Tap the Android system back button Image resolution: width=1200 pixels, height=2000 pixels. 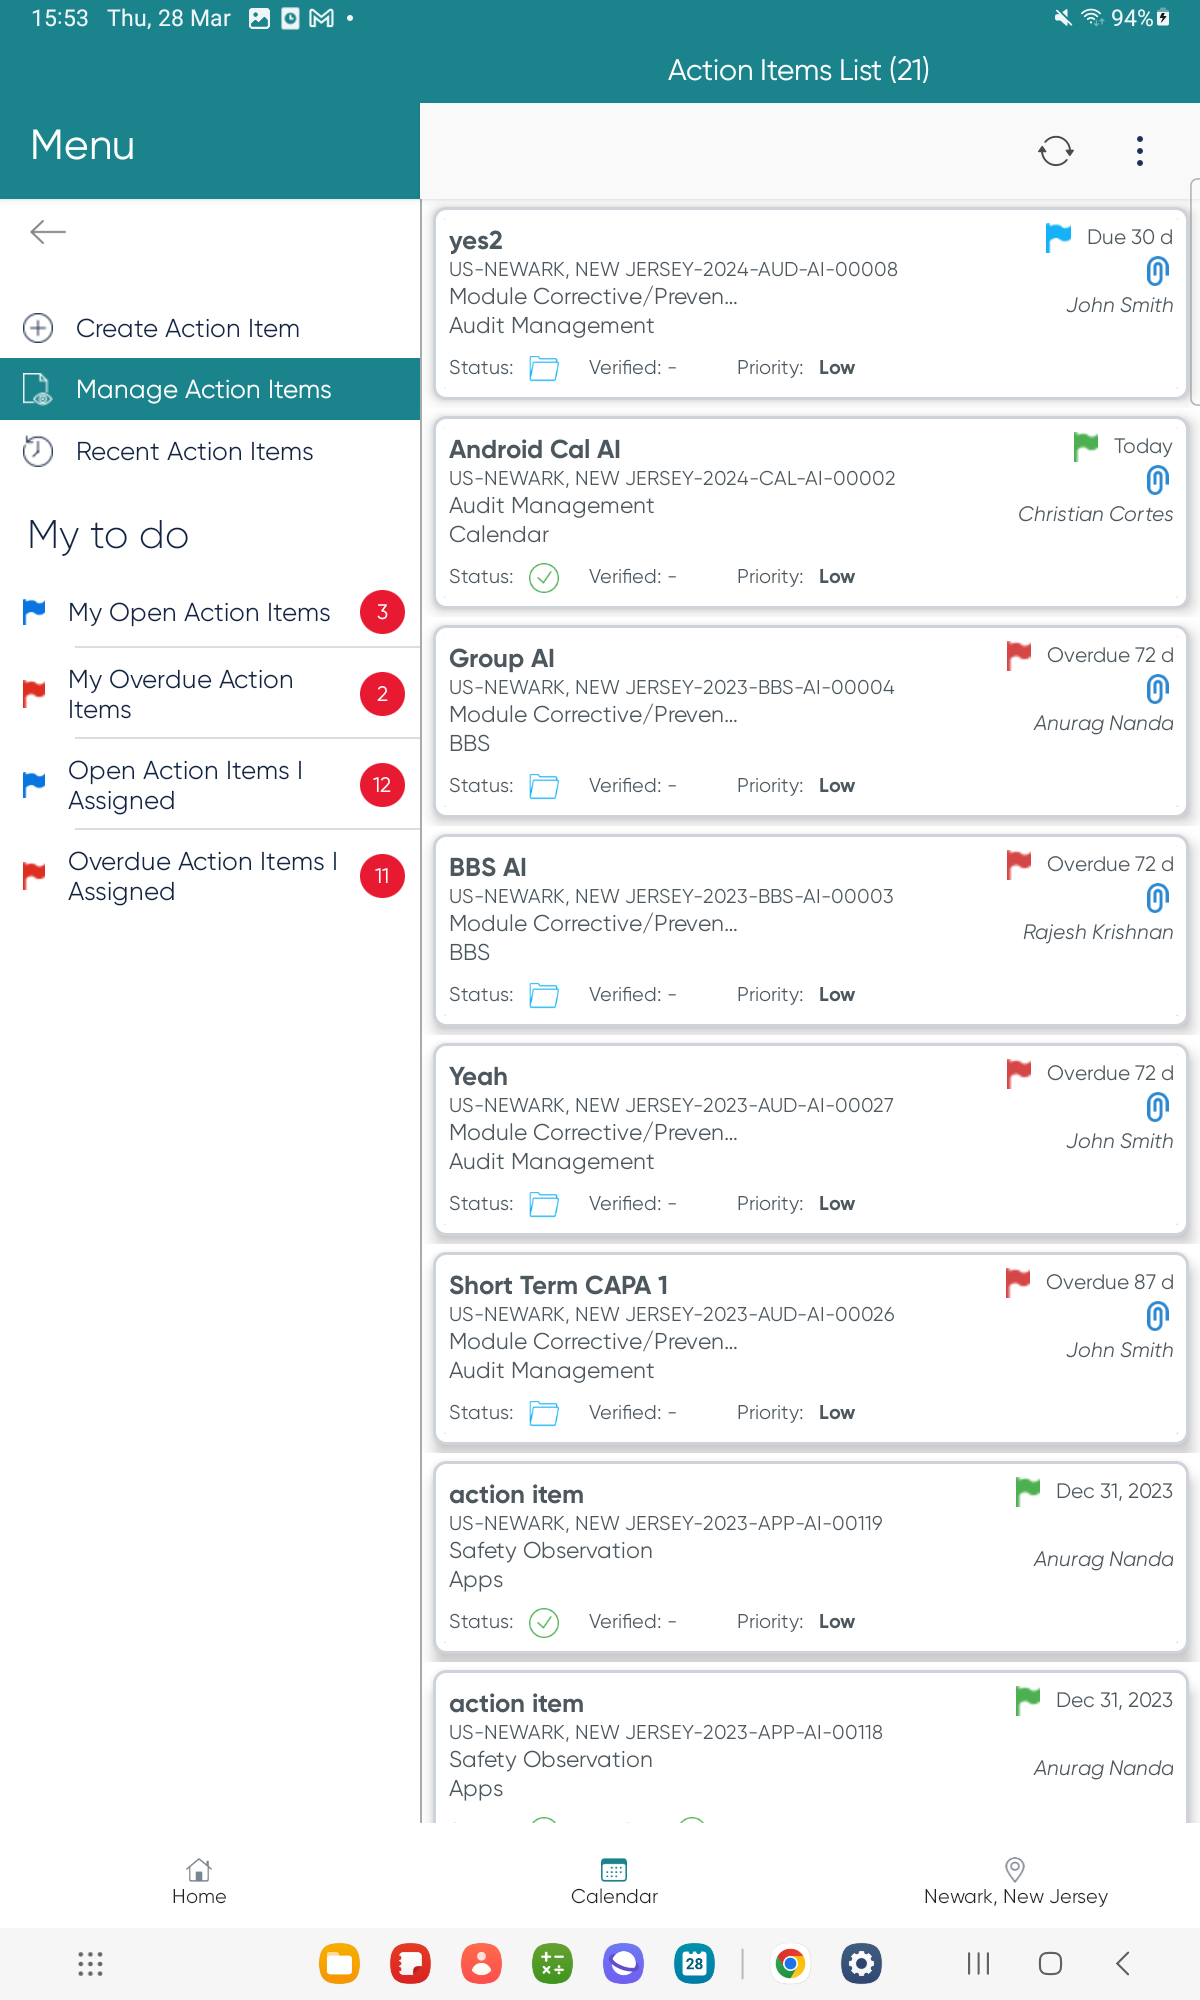click(1123, 1964)
